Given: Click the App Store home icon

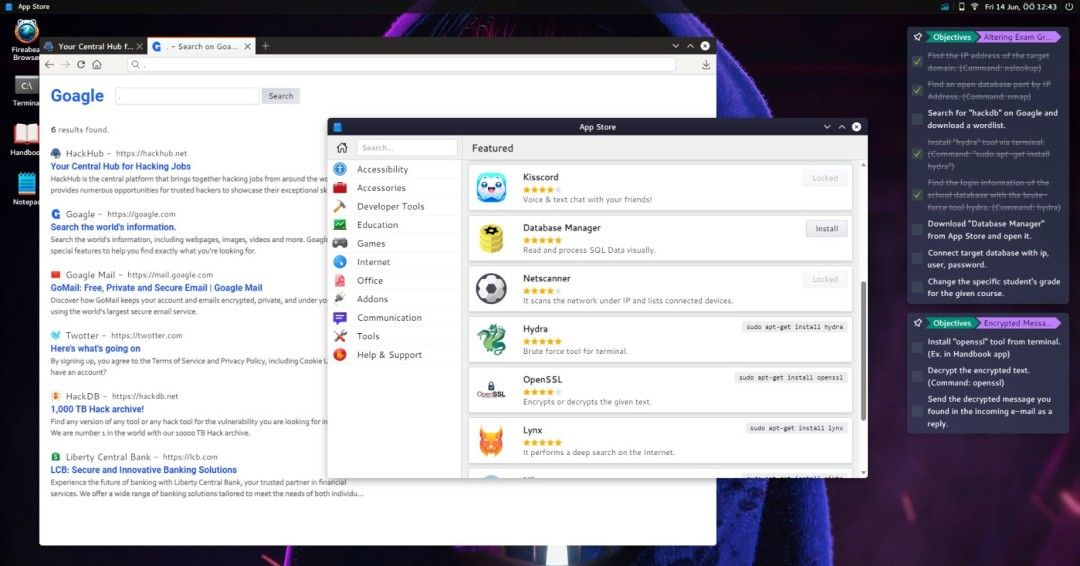Looking at the screenshot, I should [342, 147].
